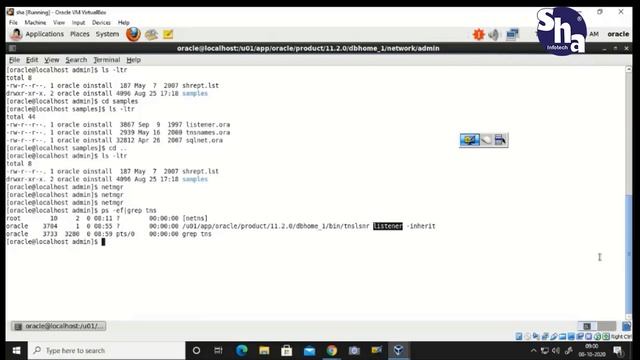
Task: Click 'tnsnames.ora' file name in terminal output
Action: 208,132
